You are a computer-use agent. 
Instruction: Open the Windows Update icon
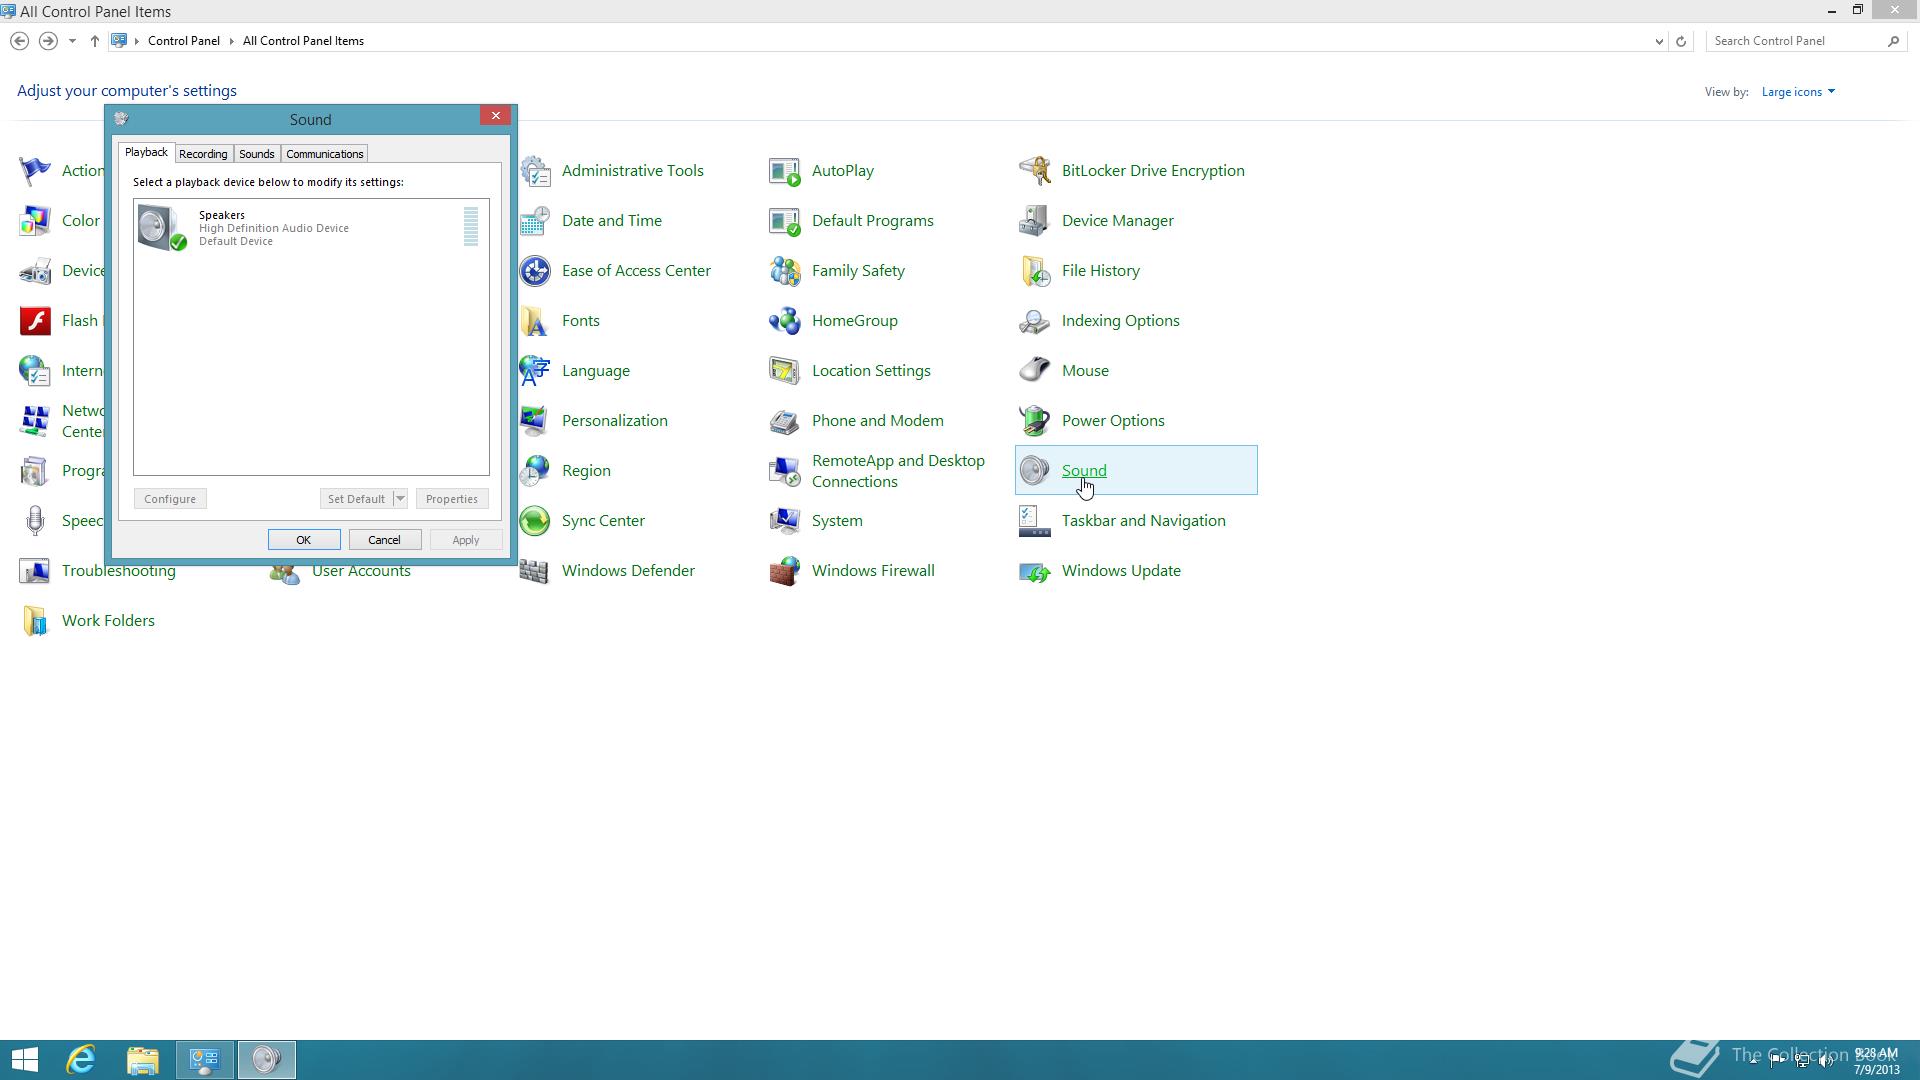point(1035,571)
